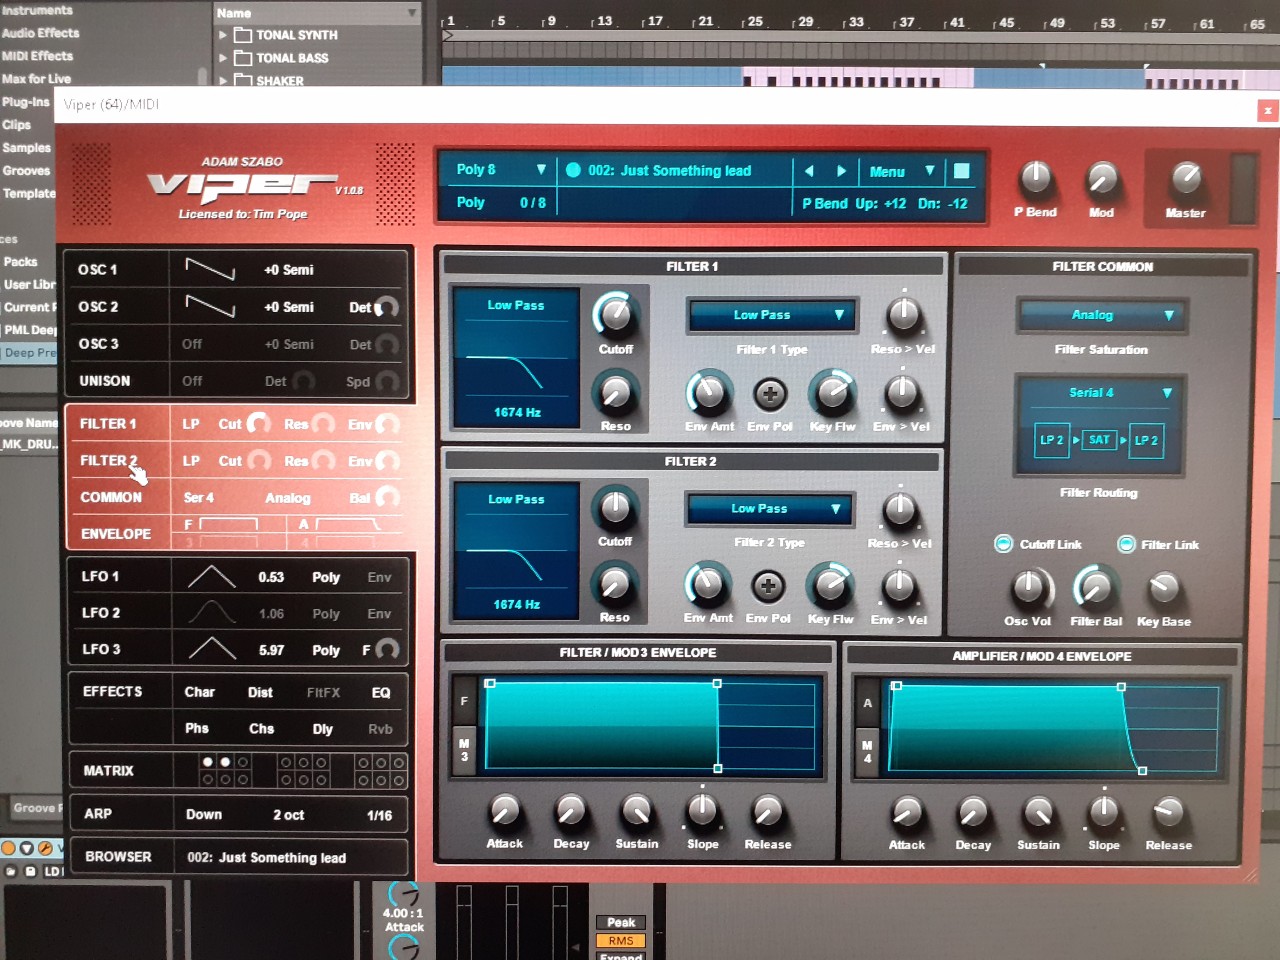Click the filter envelope Slope knob slider
The height and width of the screenshot is (960, 1280).
click(702, 810)
